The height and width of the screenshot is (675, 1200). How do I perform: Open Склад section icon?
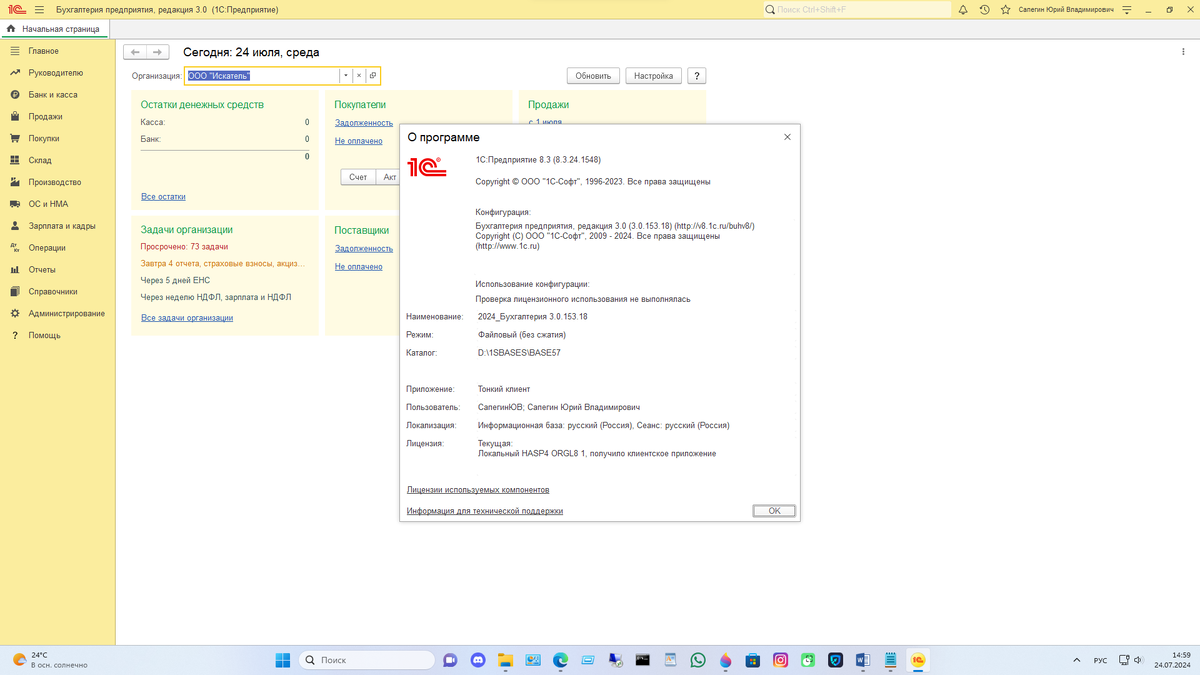tap(15, 160)
